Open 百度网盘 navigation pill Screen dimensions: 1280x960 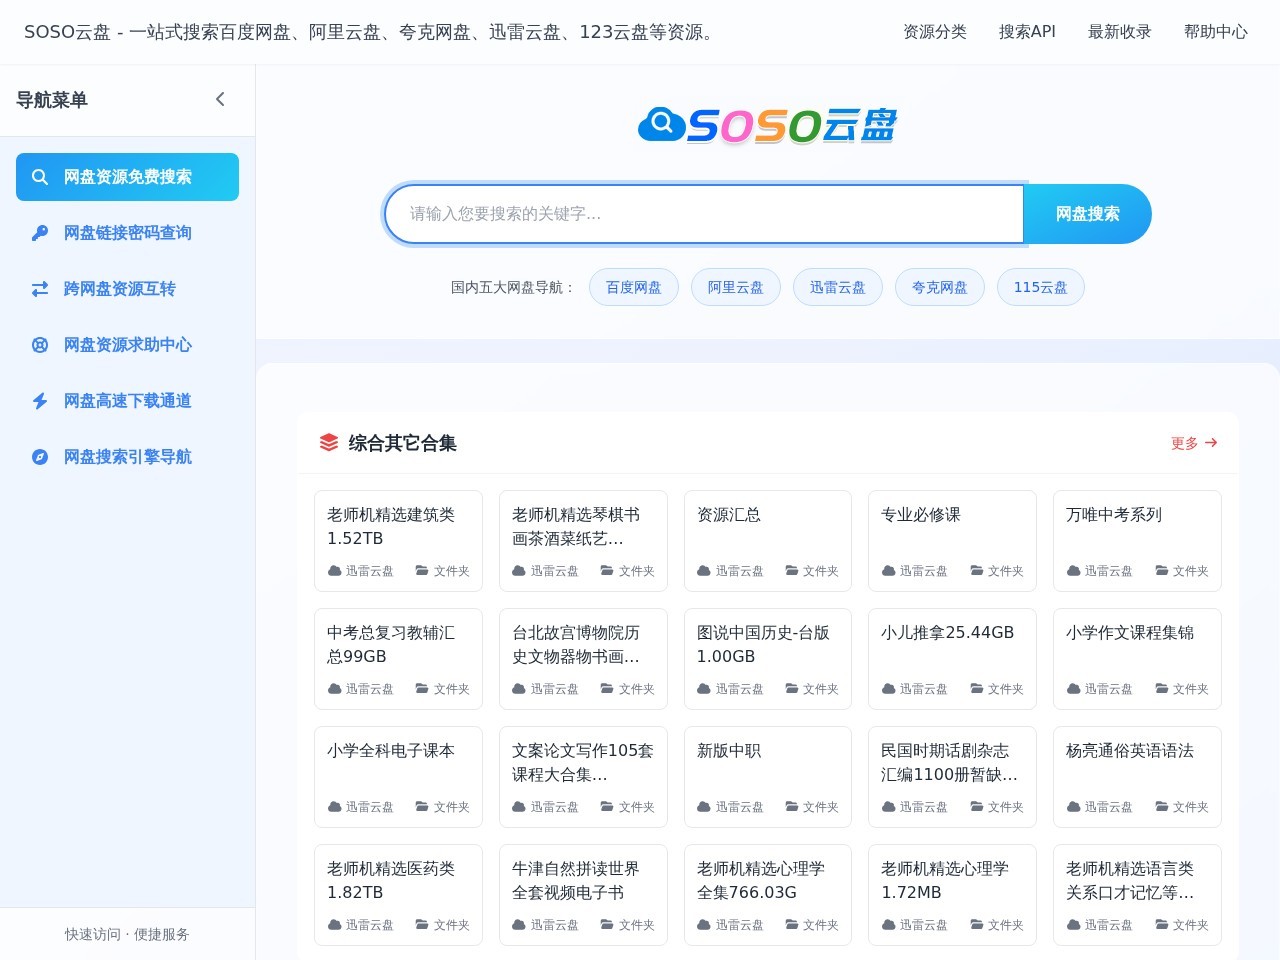tap(634, 287)
